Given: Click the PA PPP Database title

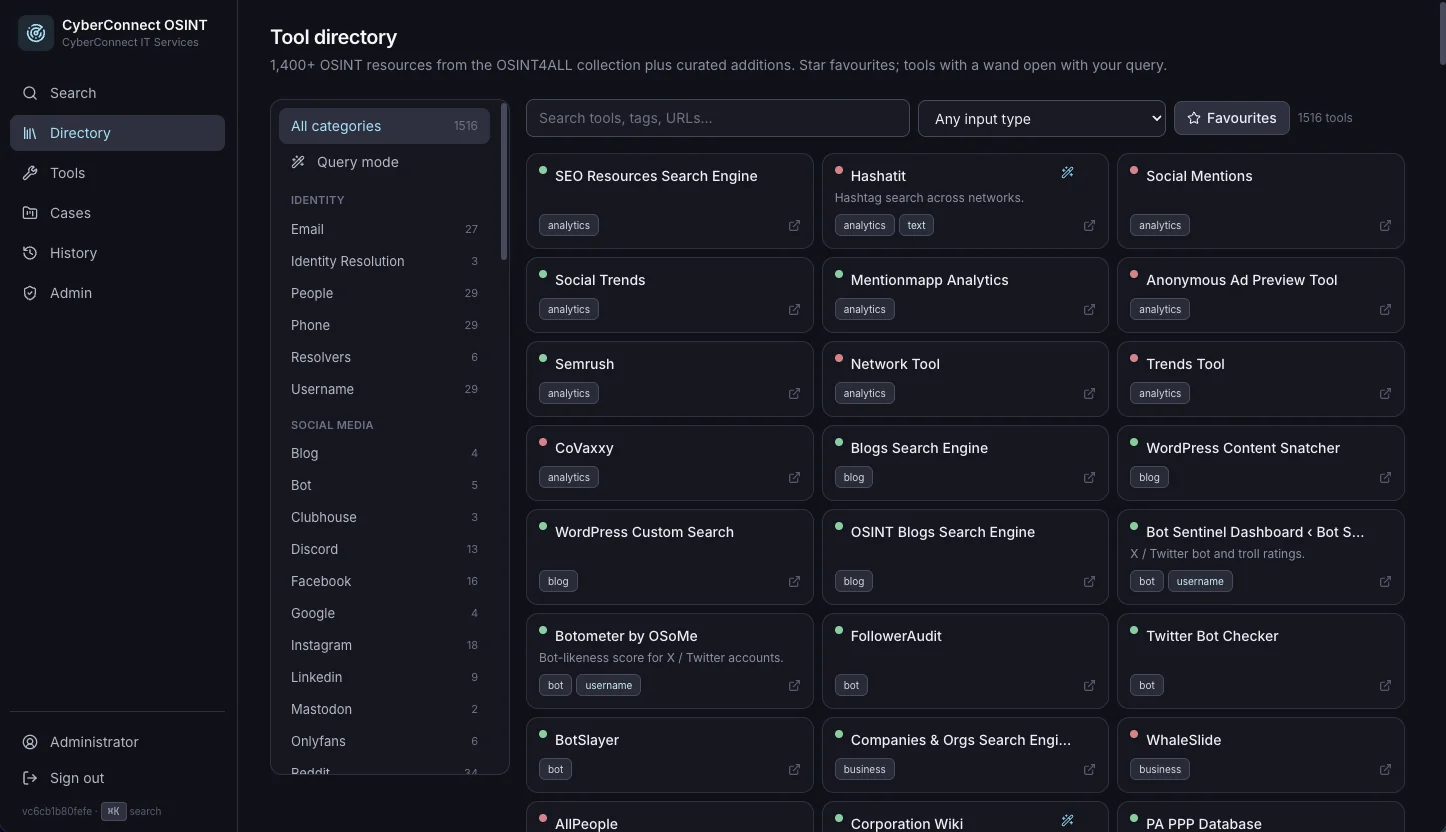Looking at the screenshot, I should tap(1204, 824).
